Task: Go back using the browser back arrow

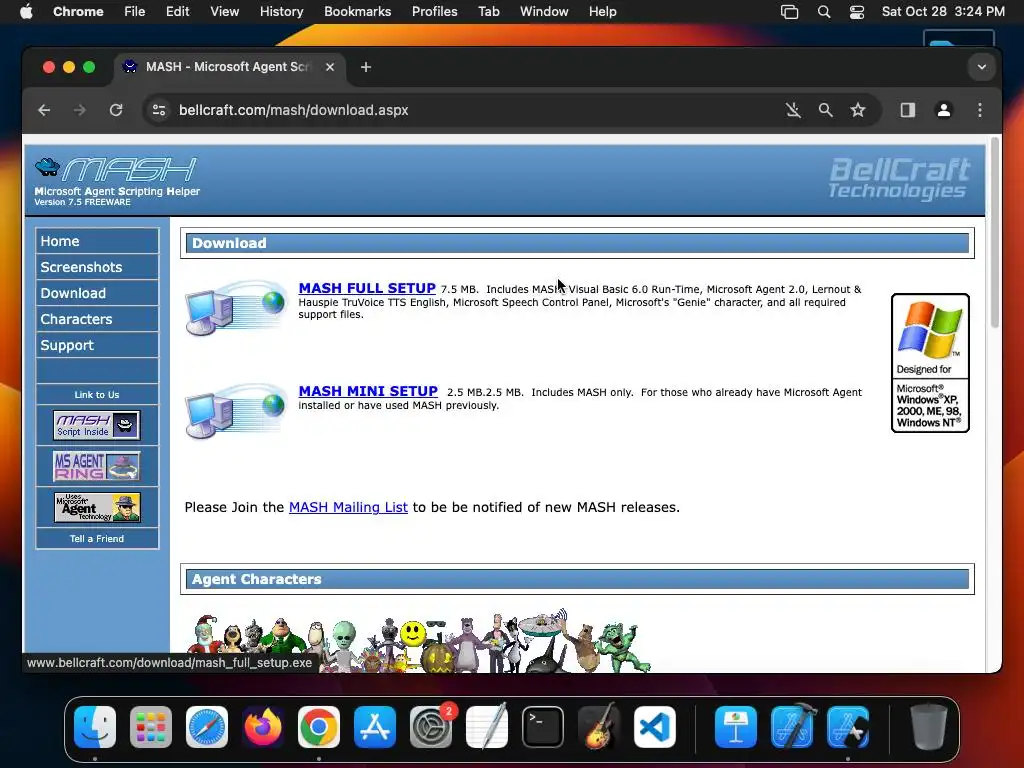Action: (44, 110)
